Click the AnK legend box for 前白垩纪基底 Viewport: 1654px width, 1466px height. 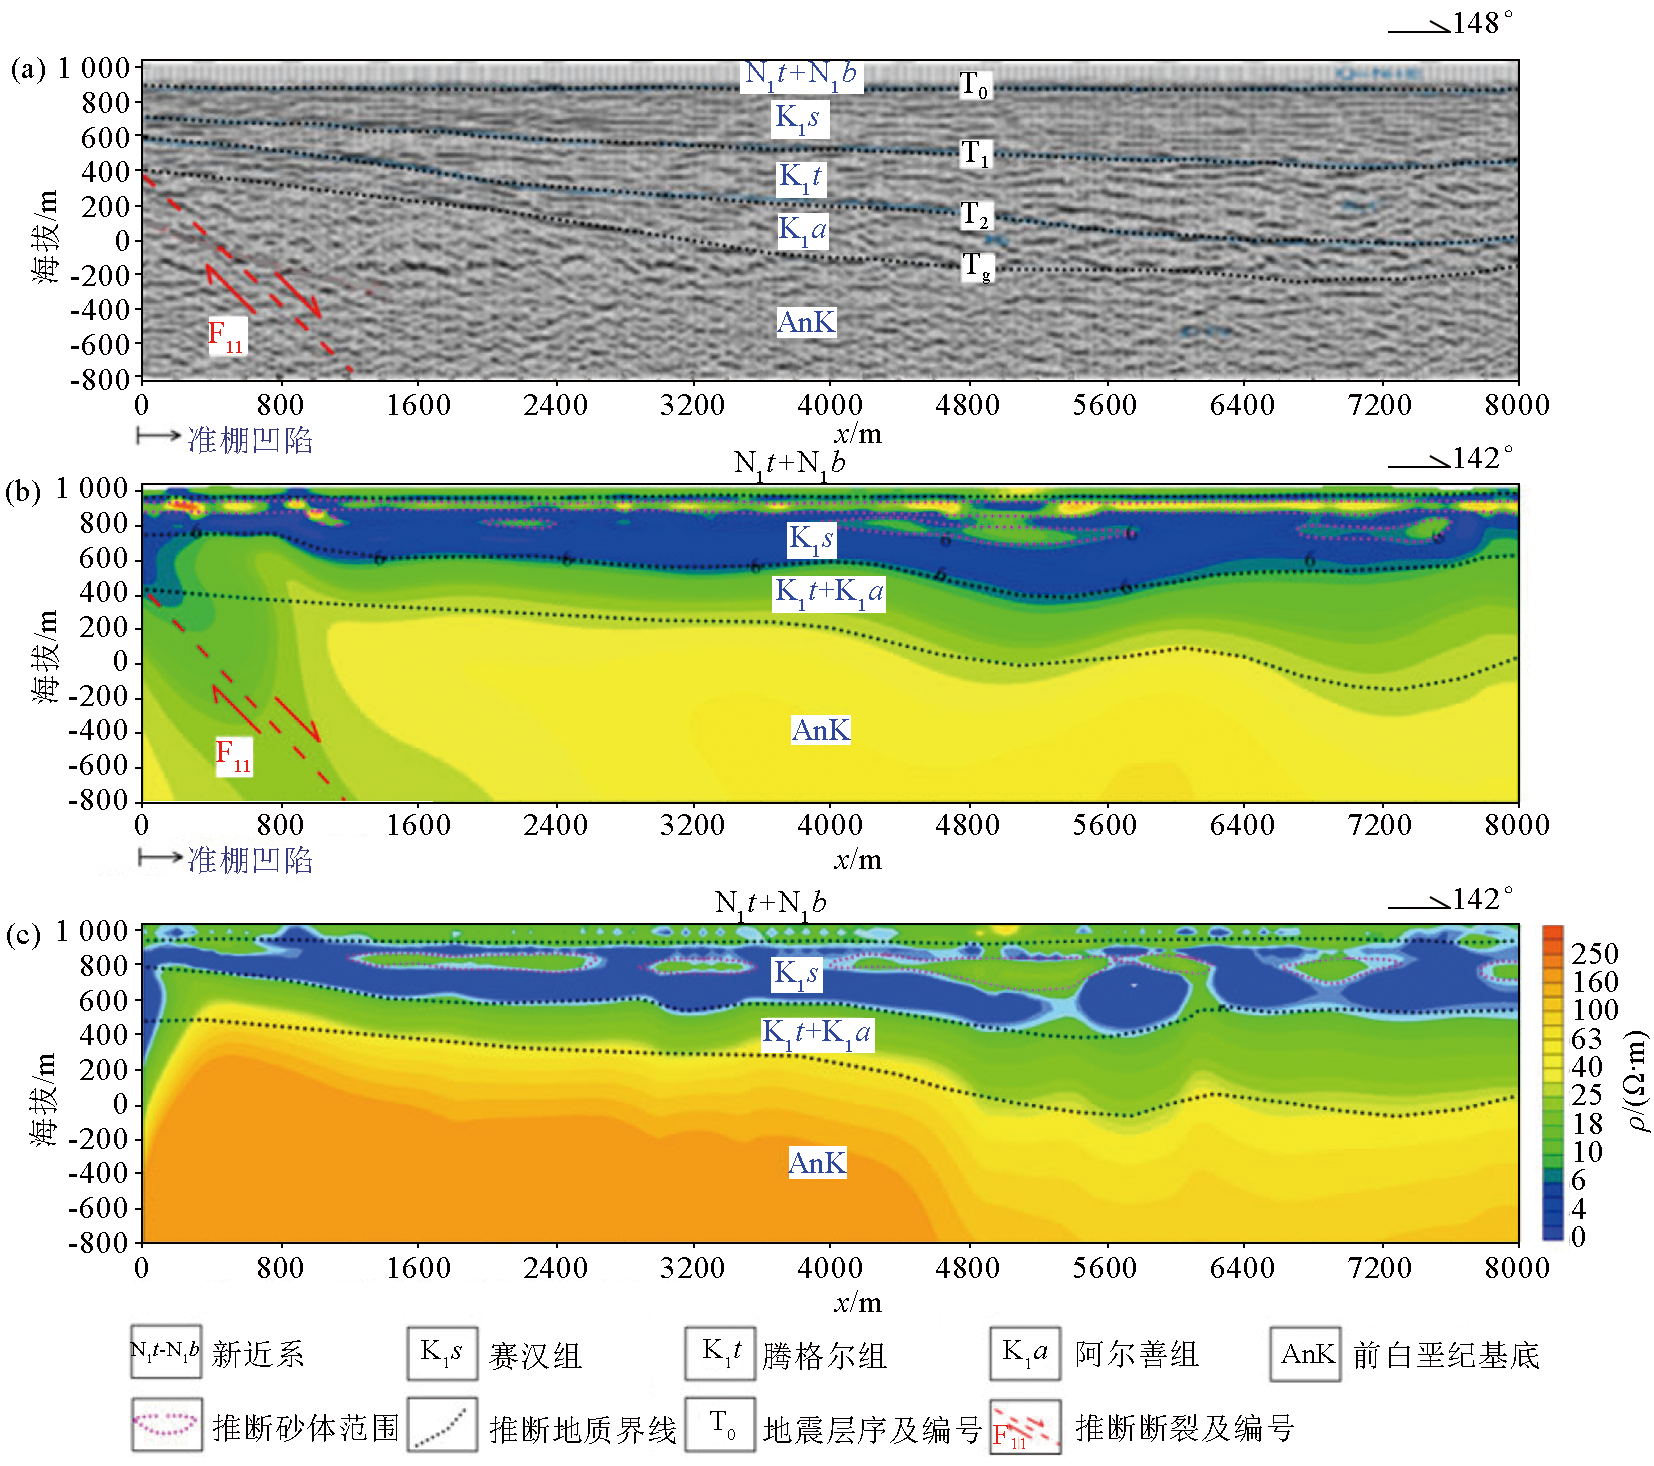click(1305, 1354)
